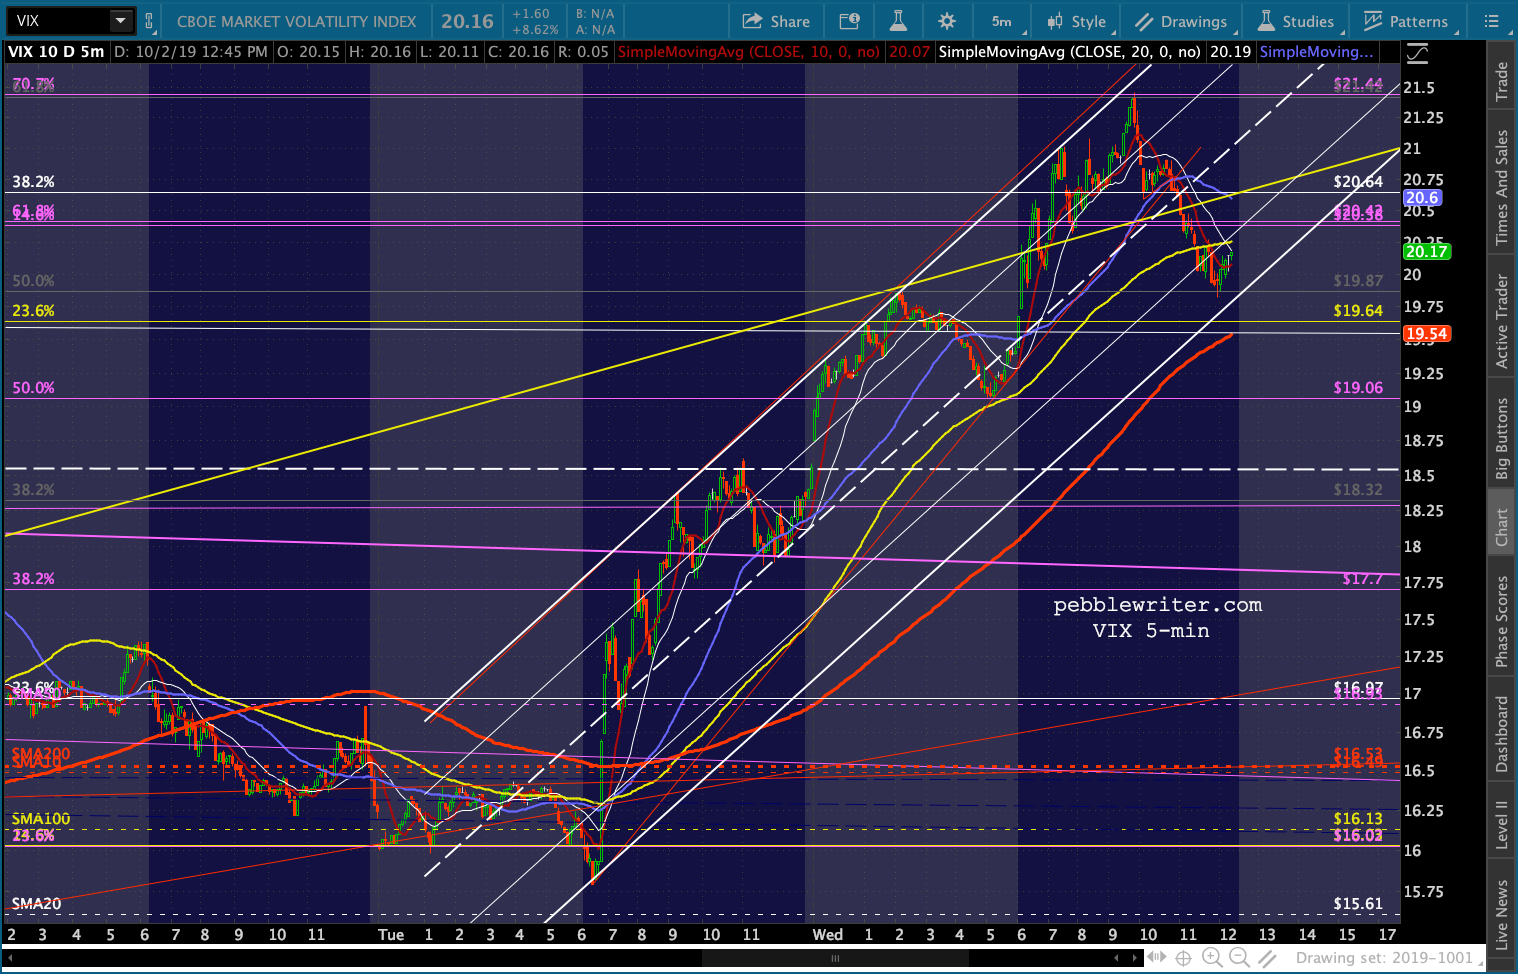Open the Patterns menu
Image resolution: width=1518 pixels, height=974 pixels.
[1405, 21]
